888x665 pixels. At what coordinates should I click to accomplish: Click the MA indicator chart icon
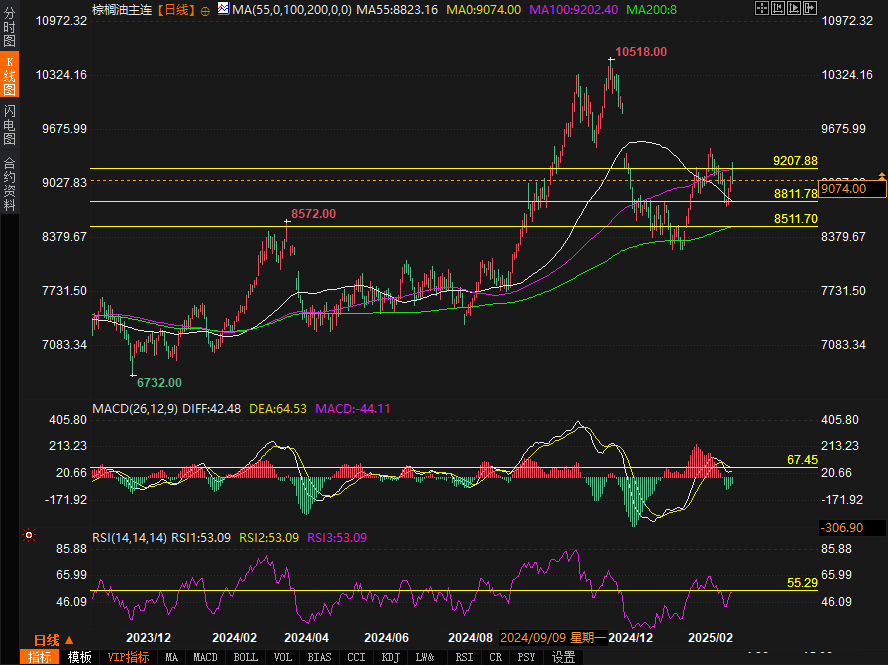tap(223, 10)
